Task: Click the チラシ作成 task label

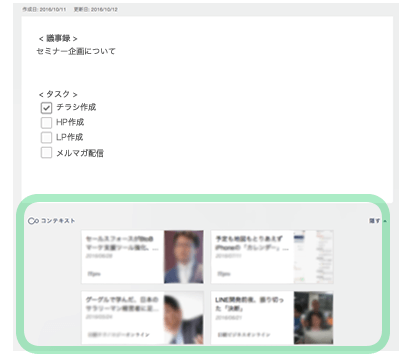Action: [76, 107]
